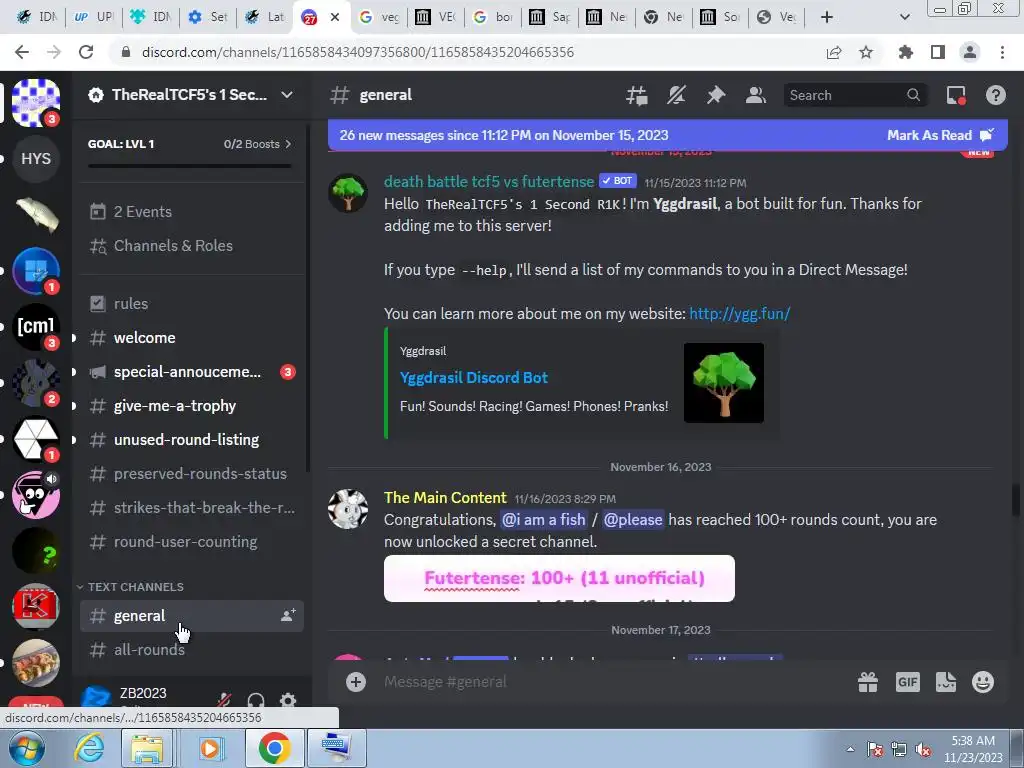Select the sushi food server icon

pyautogui.click(x=36, y=663)
